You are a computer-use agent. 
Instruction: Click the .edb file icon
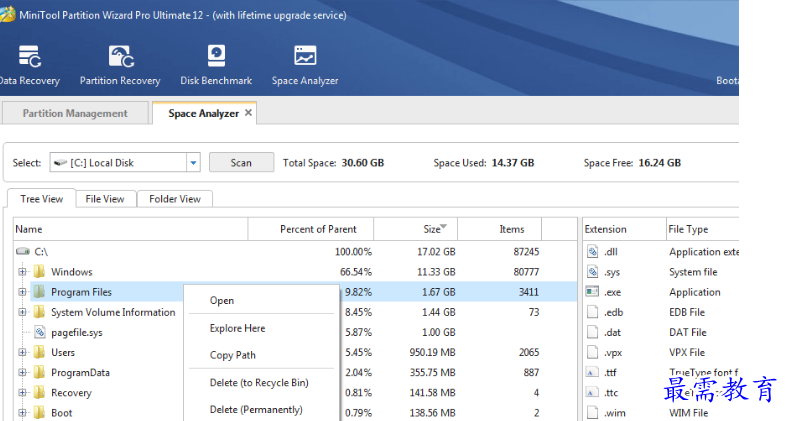click(593, 312)
